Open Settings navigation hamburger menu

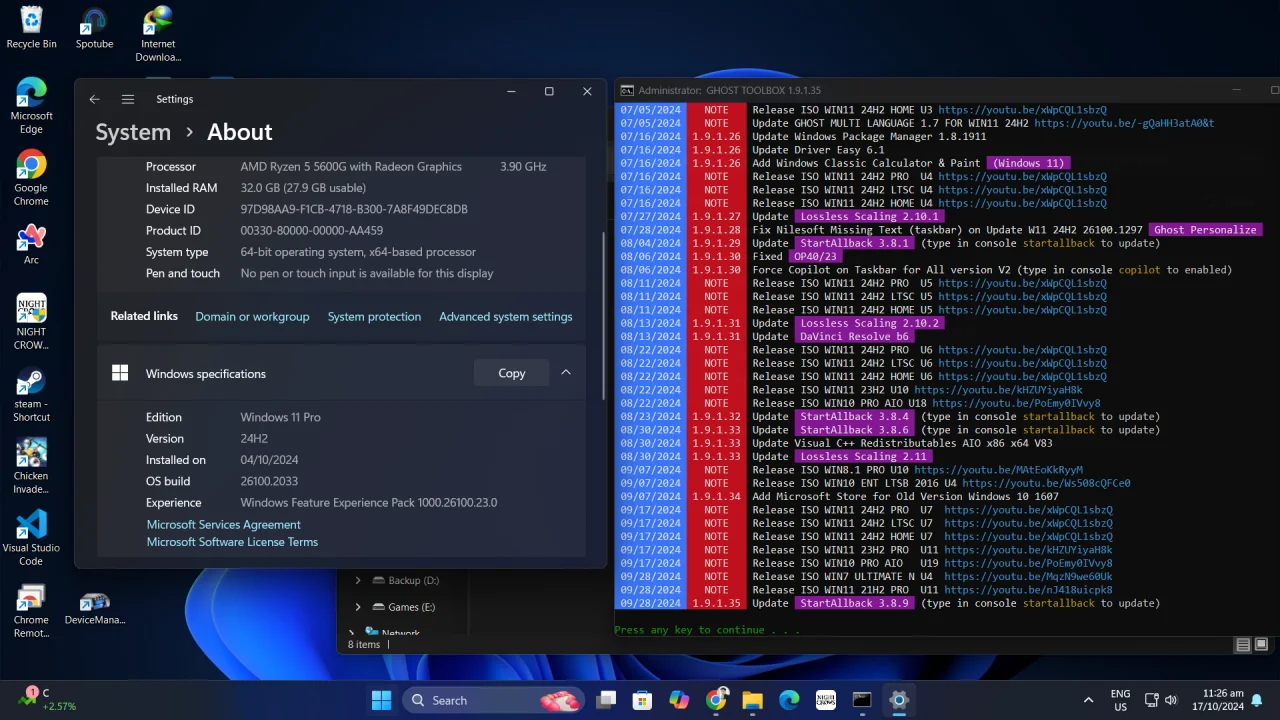click(128, 99)
